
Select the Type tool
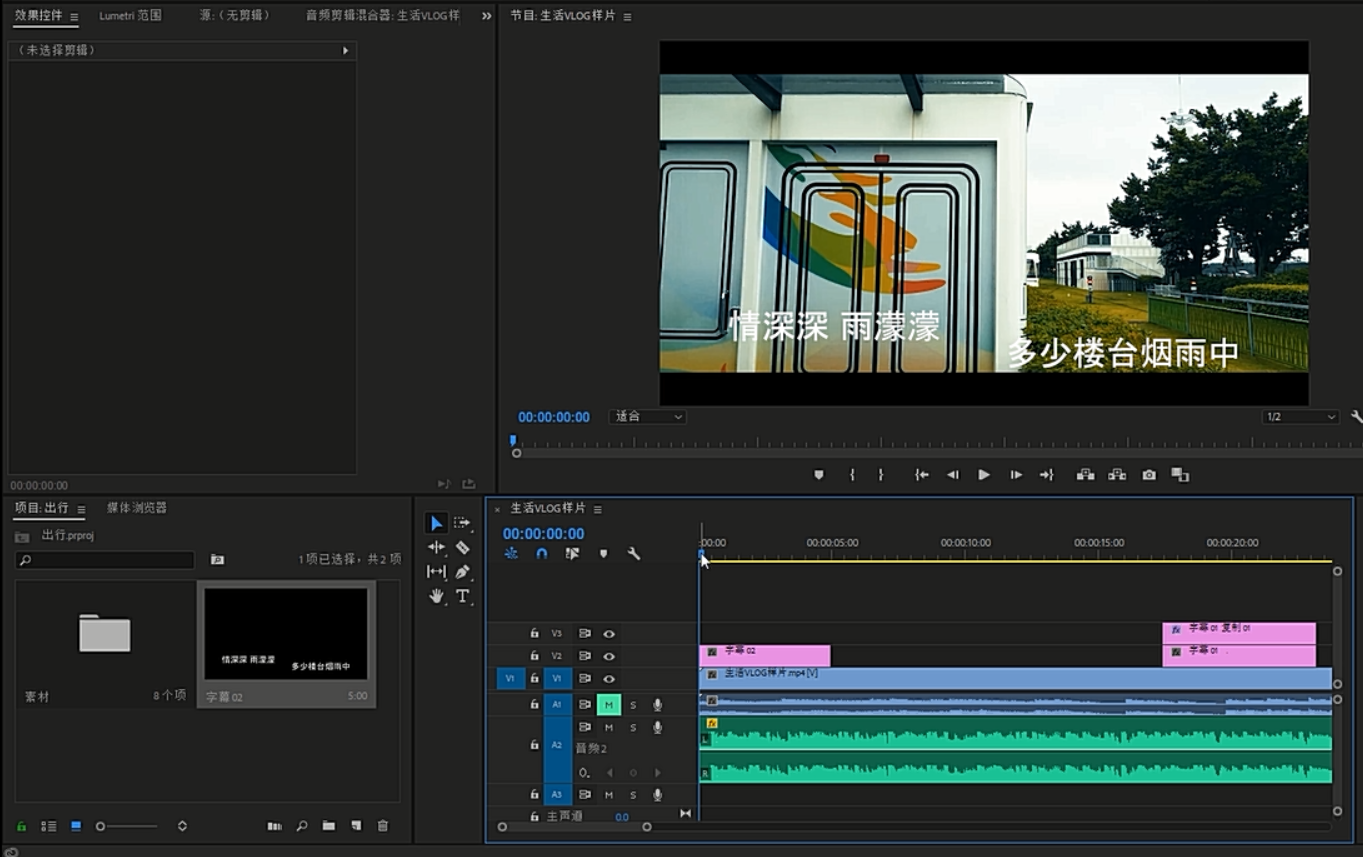(462, 596)
